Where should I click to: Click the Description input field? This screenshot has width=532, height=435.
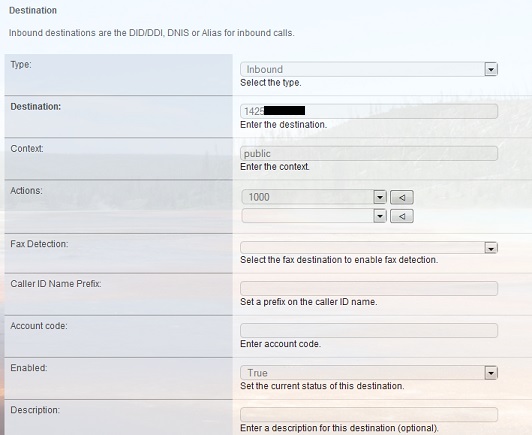[x=369, y=415]
